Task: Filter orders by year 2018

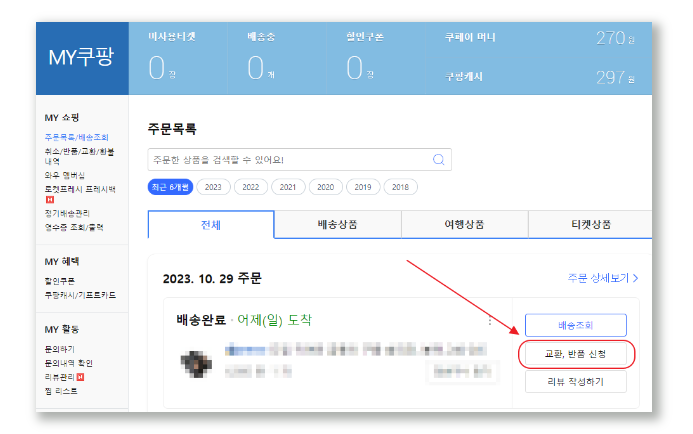Action: click(x=400, y=187)
